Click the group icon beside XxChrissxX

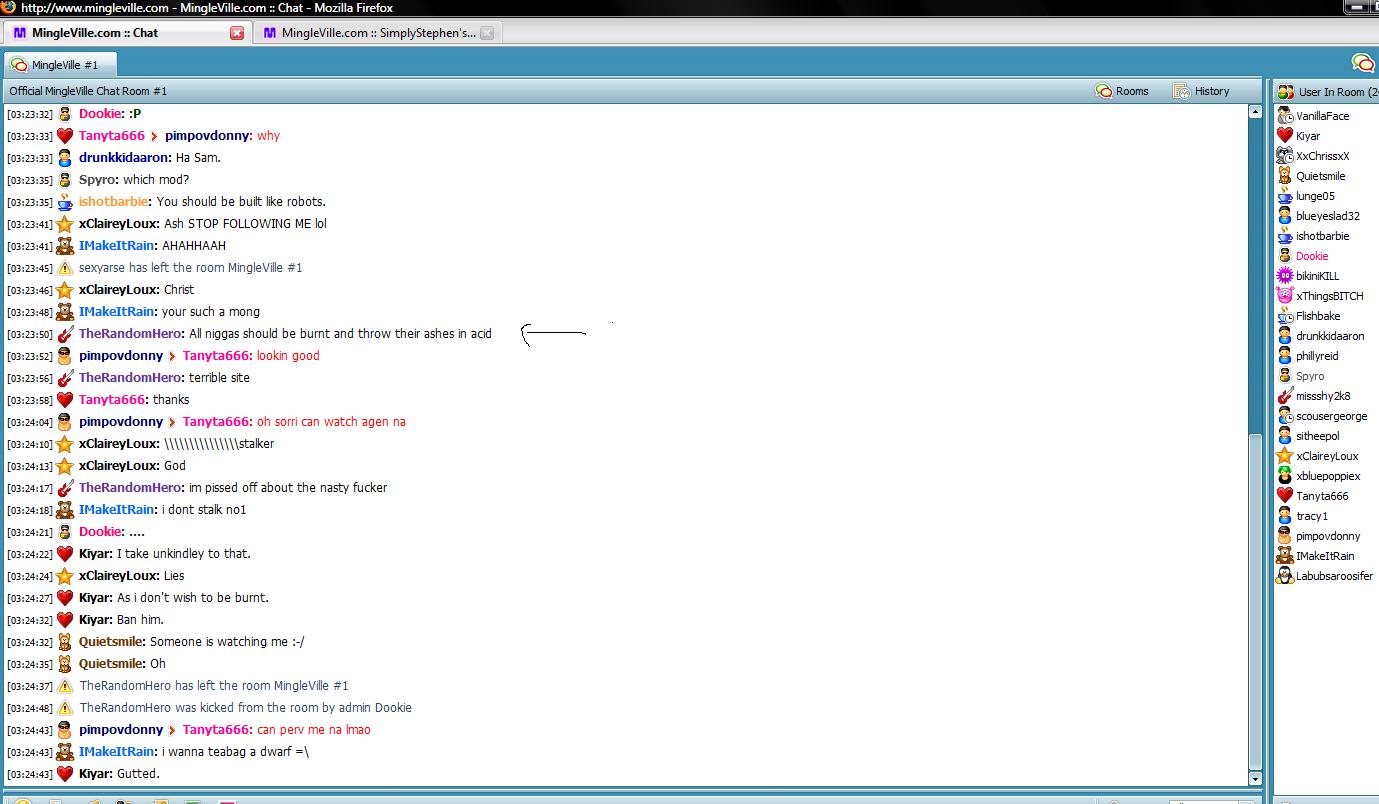(x=1285, y=156)
